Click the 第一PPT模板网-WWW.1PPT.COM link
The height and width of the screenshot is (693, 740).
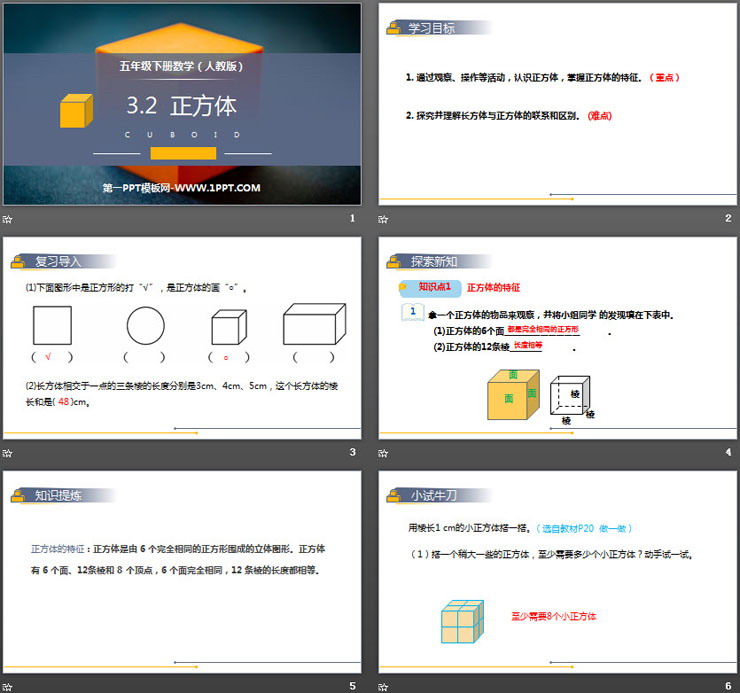click(x=181, y=187)
